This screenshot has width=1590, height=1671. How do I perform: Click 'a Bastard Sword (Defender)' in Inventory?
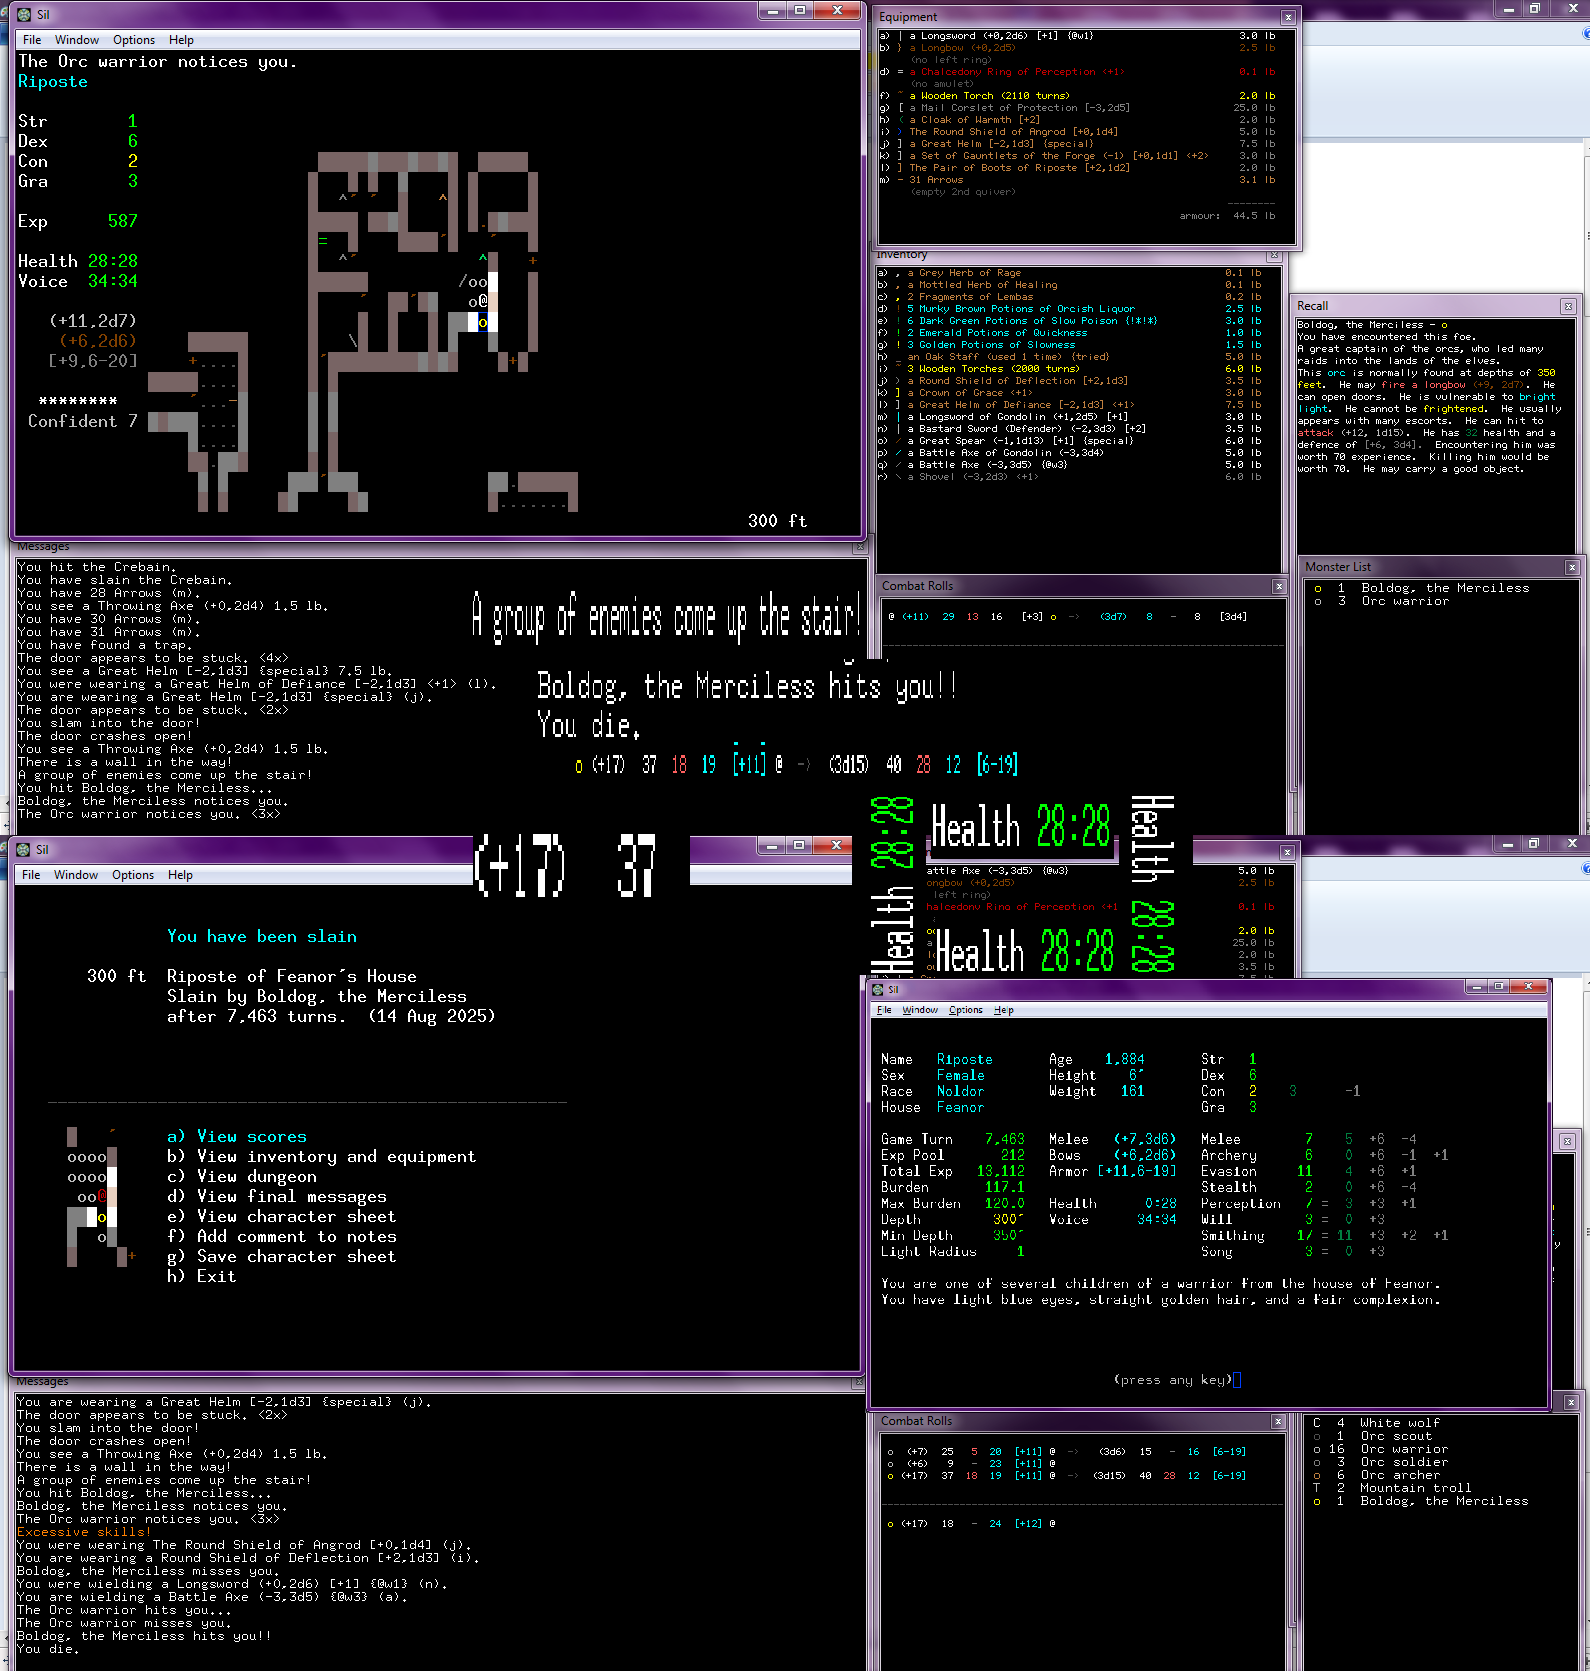tap(1026, 429)
